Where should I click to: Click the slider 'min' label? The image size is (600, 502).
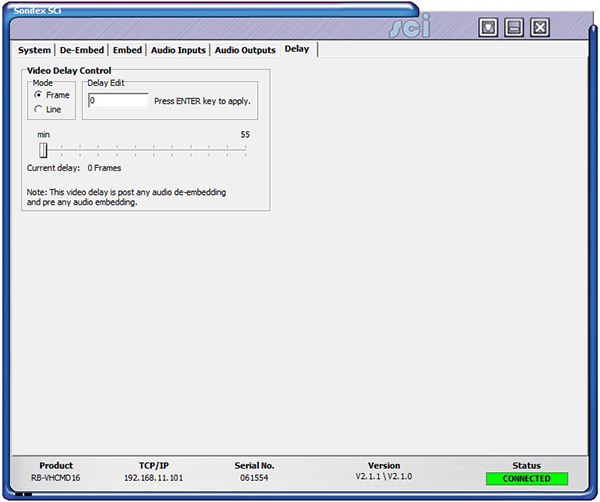pos(43,135)
